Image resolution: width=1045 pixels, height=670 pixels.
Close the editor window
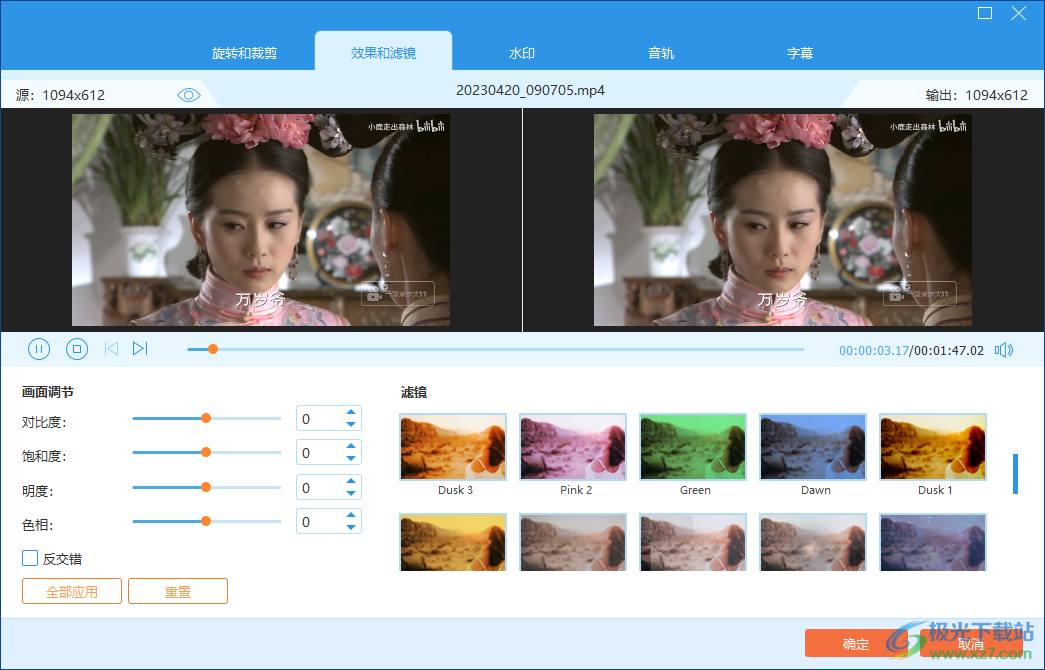tap(1018, 13)
